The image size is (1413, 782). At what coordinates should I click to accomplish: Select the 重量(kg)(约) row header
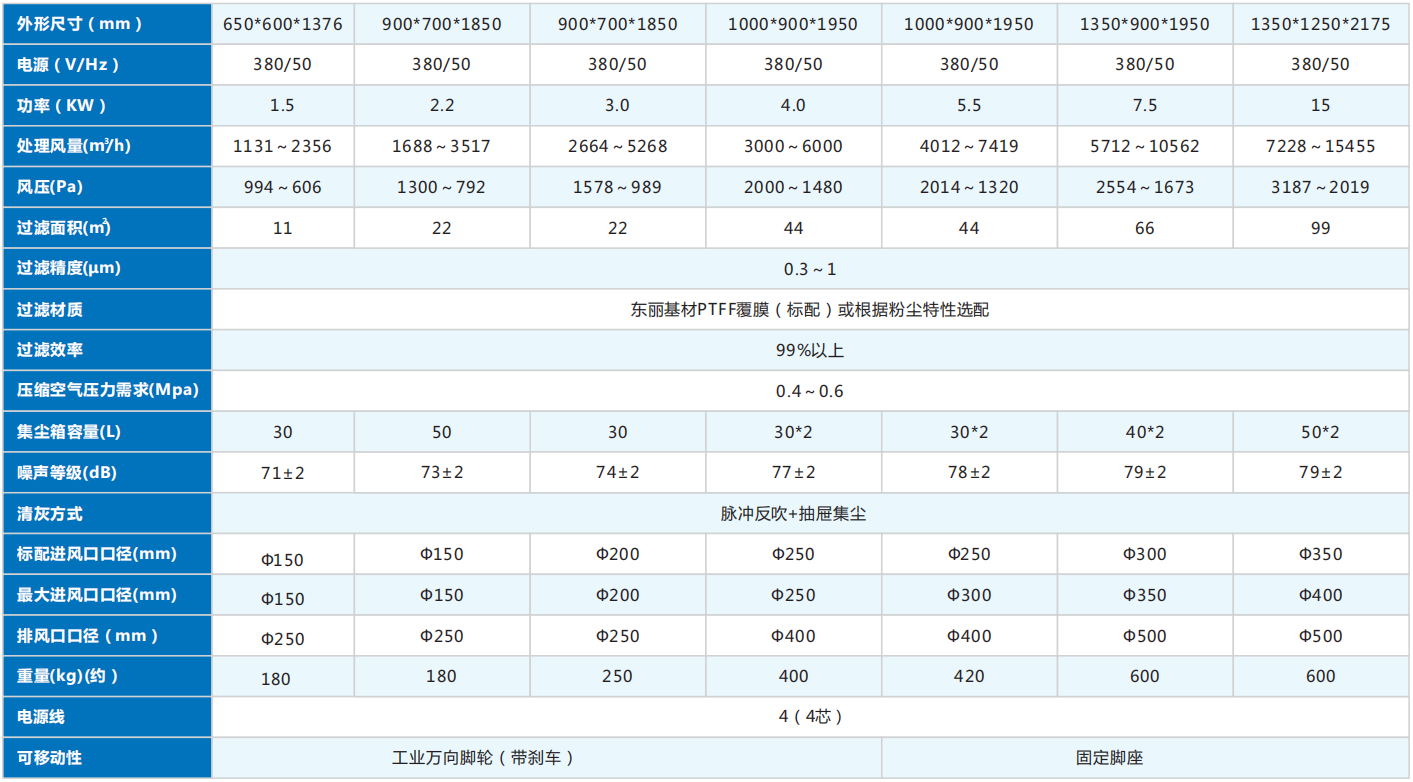click(x=106, y=677)
